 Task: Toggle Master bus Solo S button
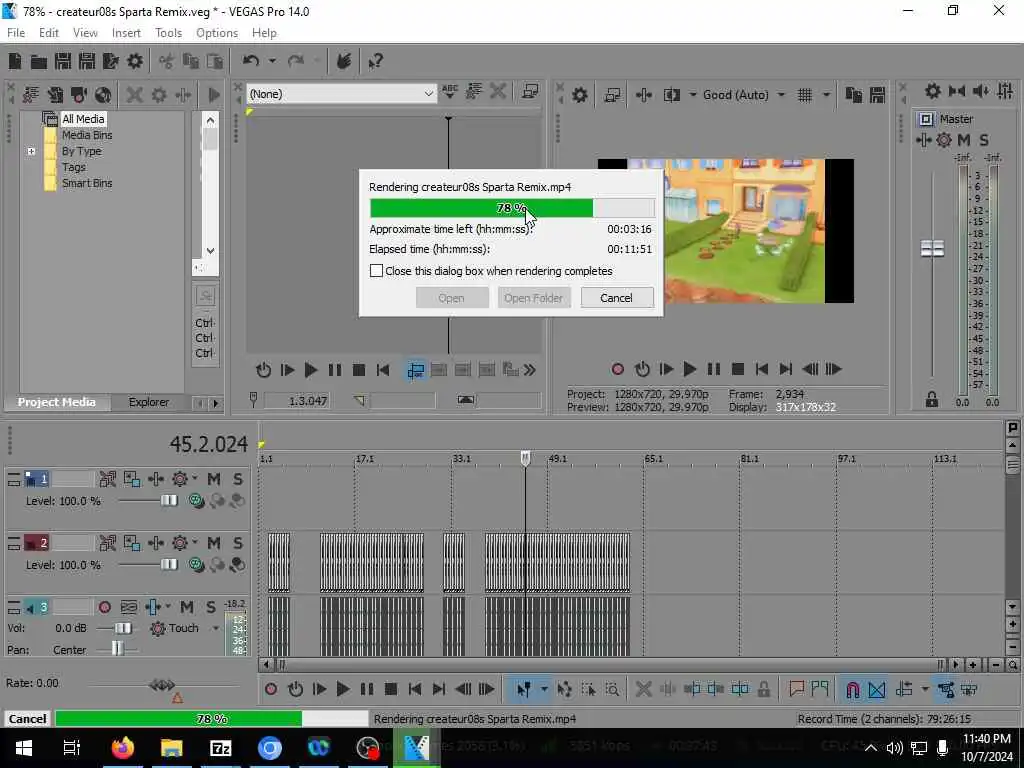click(x=984, y=140)
